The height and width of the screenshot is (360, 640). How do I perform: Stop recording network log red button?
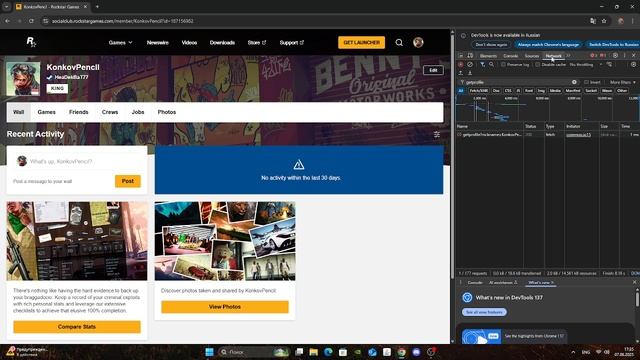(461, 64)
